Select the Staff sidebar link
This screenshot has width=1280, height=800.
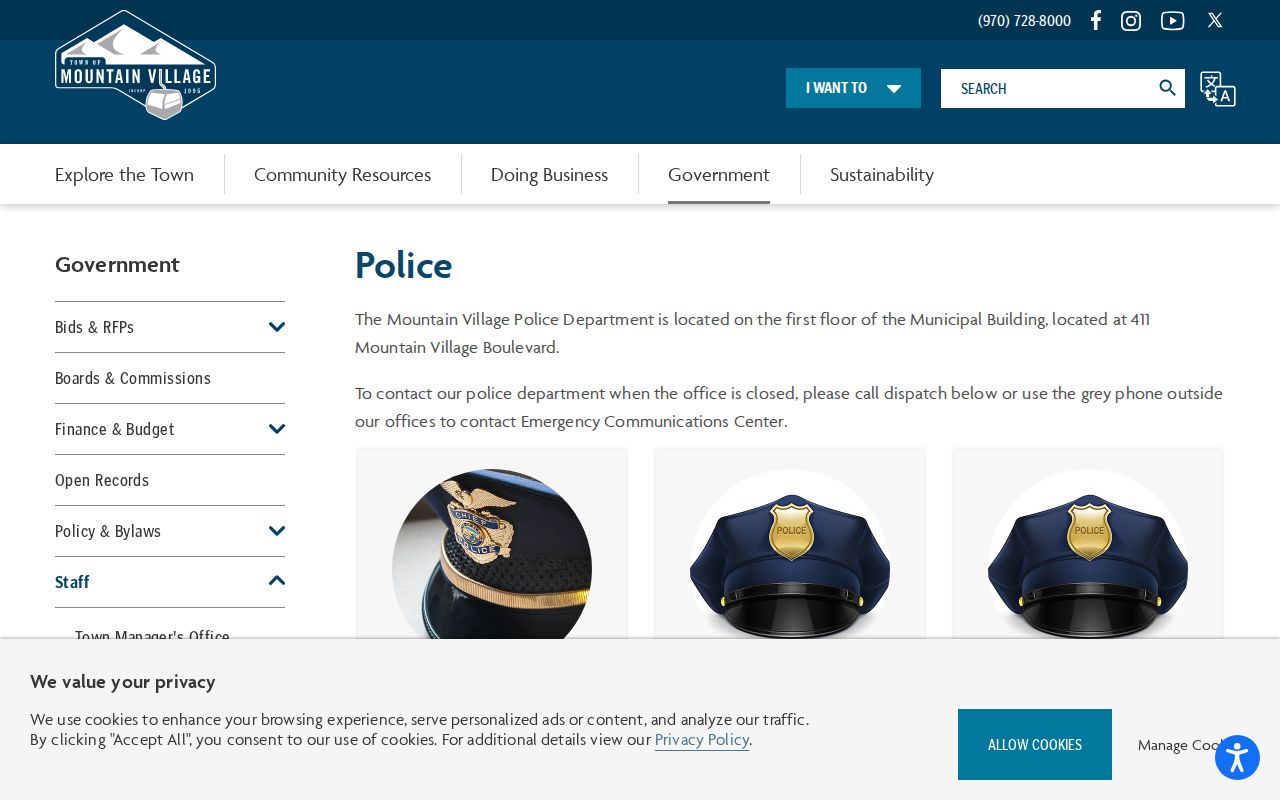click(x=72, y=582)
